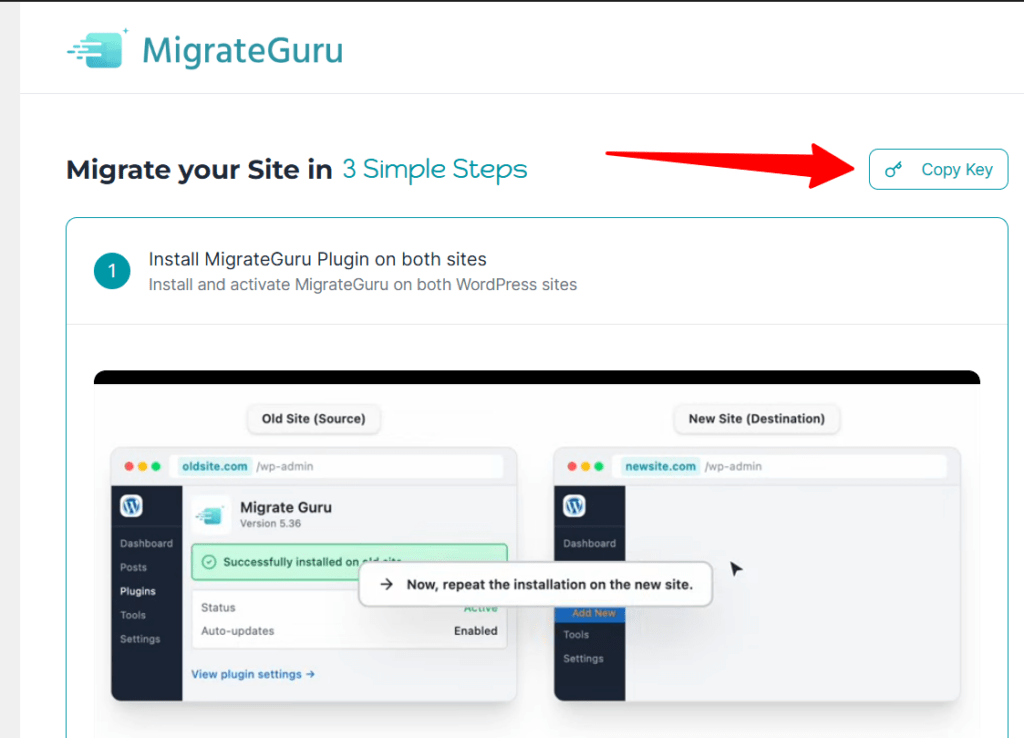
Task: Open Tools in the new site sidebar
Action: tap(576, 635)
